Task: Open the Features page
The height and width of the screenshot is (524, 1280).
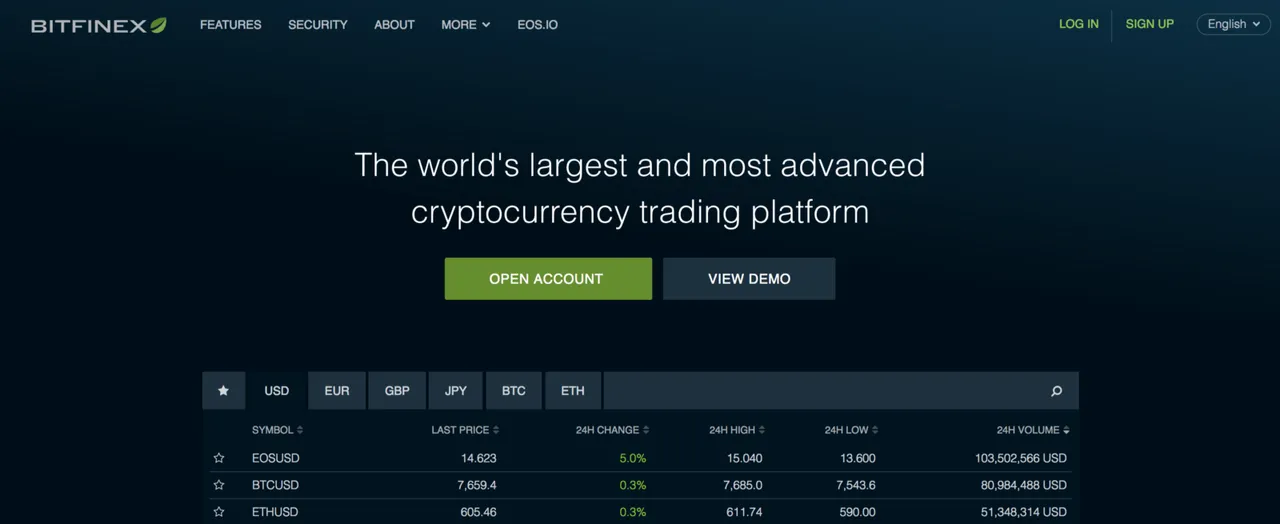Action: pos(231,25)
